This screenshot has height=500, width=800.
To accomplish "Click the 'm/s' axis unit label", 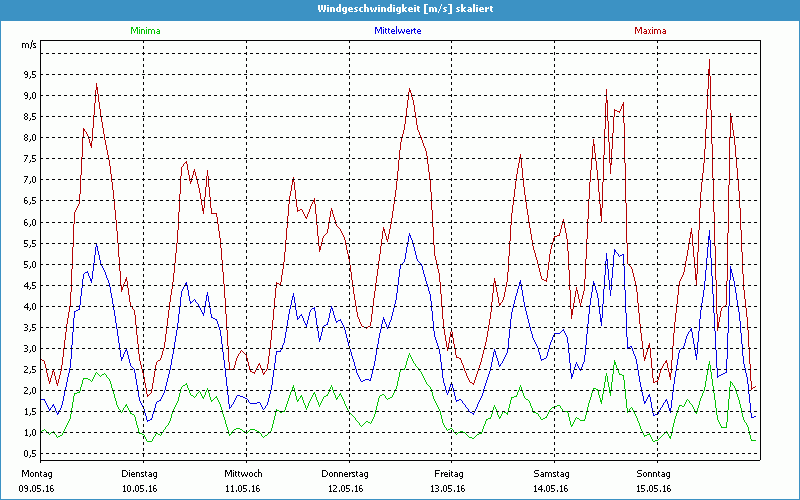I will 29,45.
